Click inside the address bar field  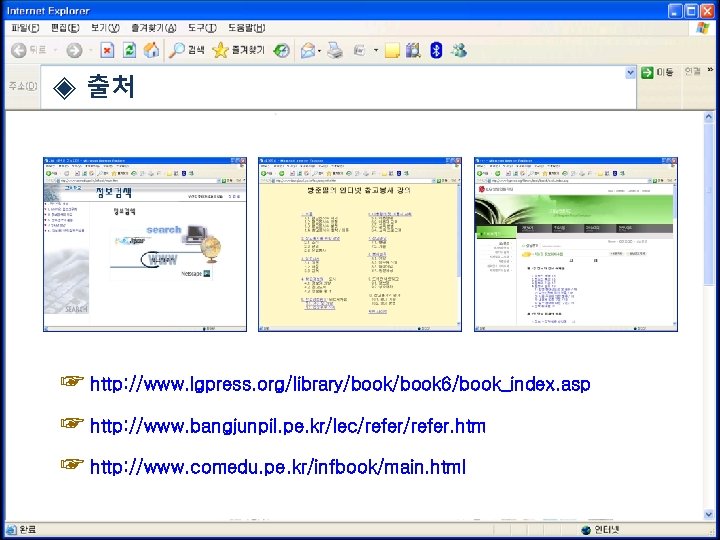tap(338, 87)
